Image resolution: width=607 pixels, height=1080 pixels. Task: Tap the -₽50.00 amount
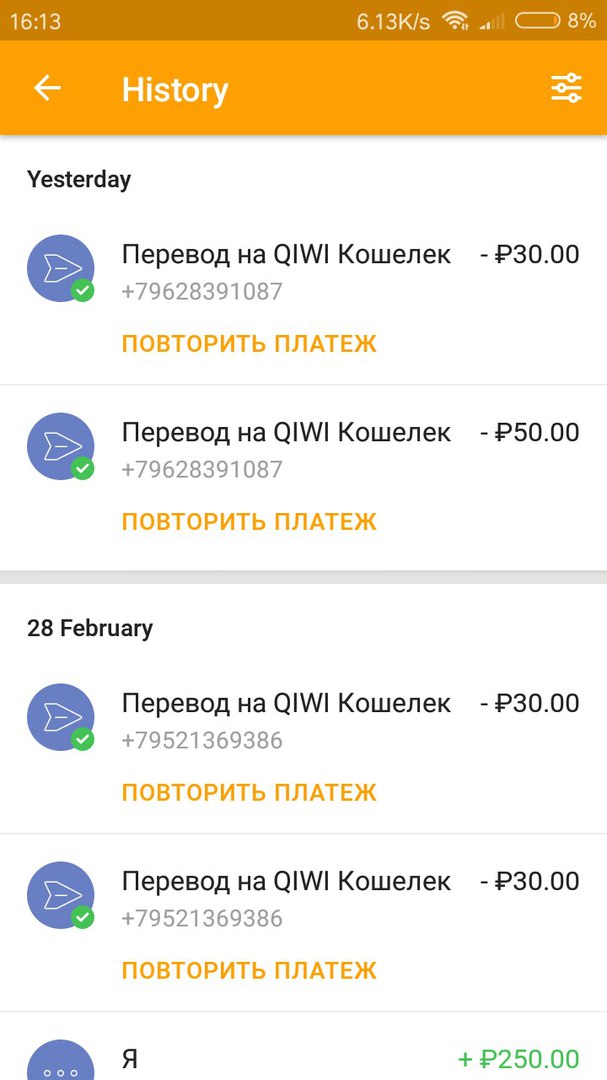pos(529,433)
